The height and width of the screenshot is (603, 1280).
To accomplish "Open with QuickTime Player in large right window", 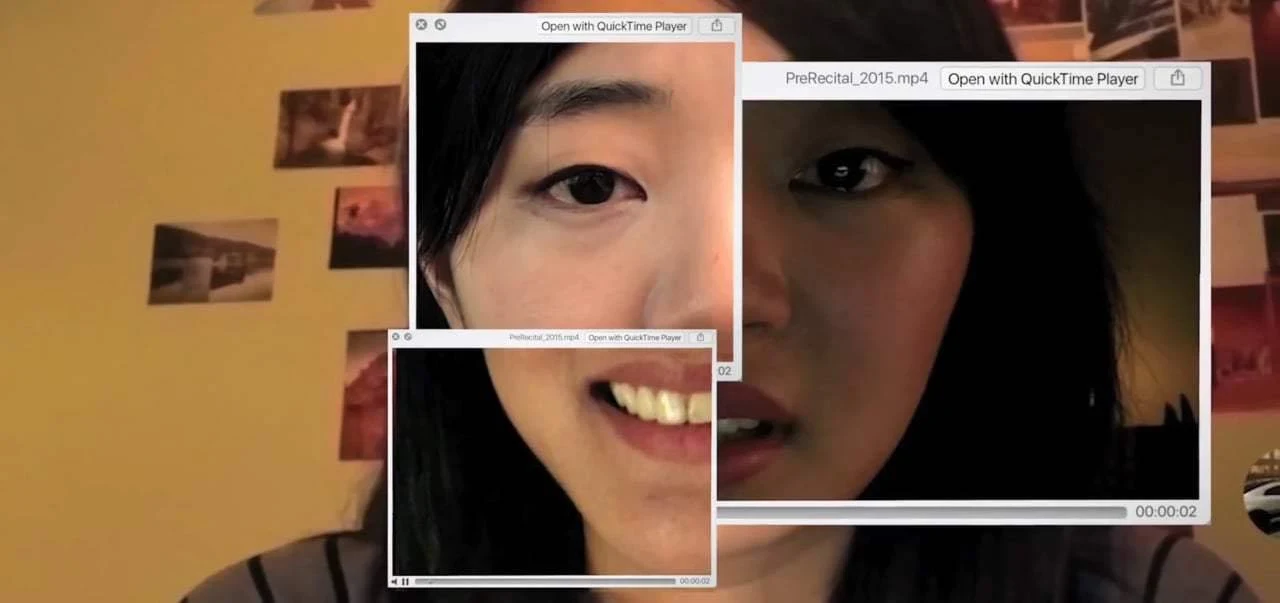I will click(1043, 78).
